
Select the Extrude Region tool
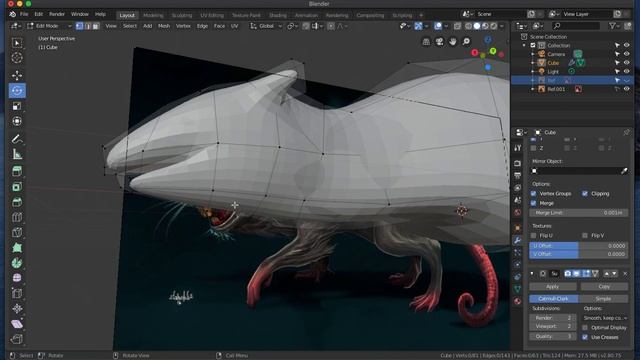tap(17, 171)
